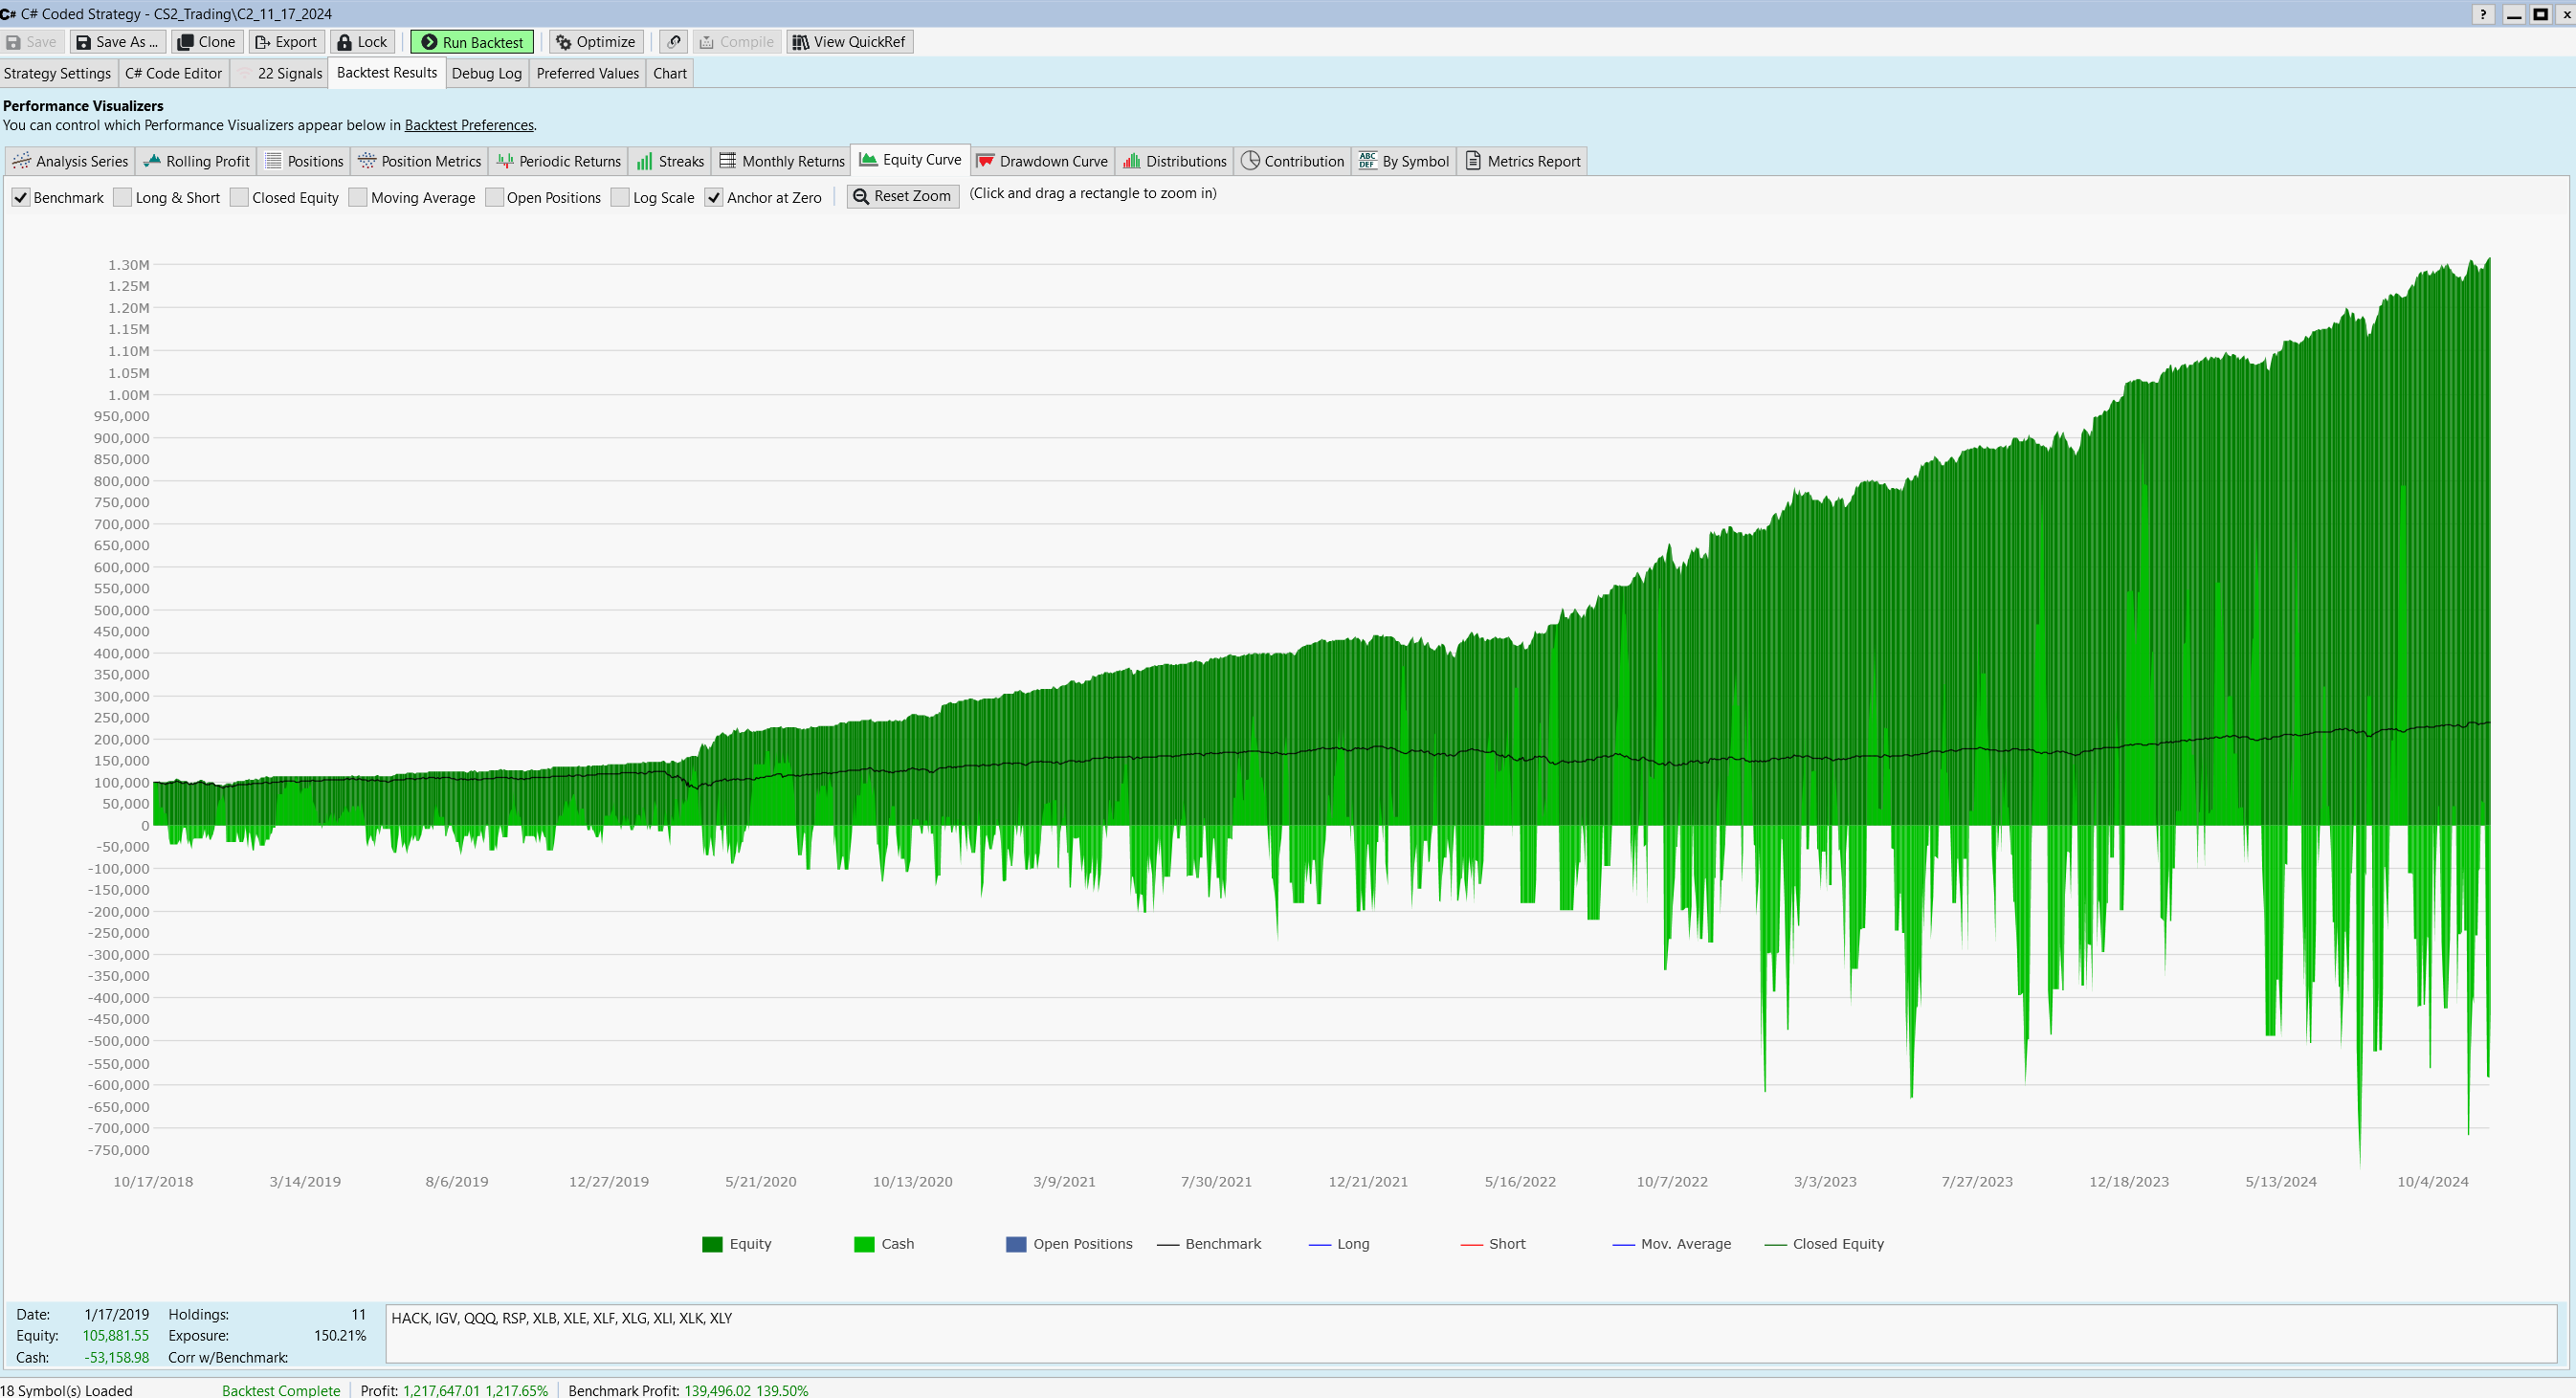Screen dimensions: 2576x1398
Task: Switch to the Strategy Settings tab
Action: 57,73
